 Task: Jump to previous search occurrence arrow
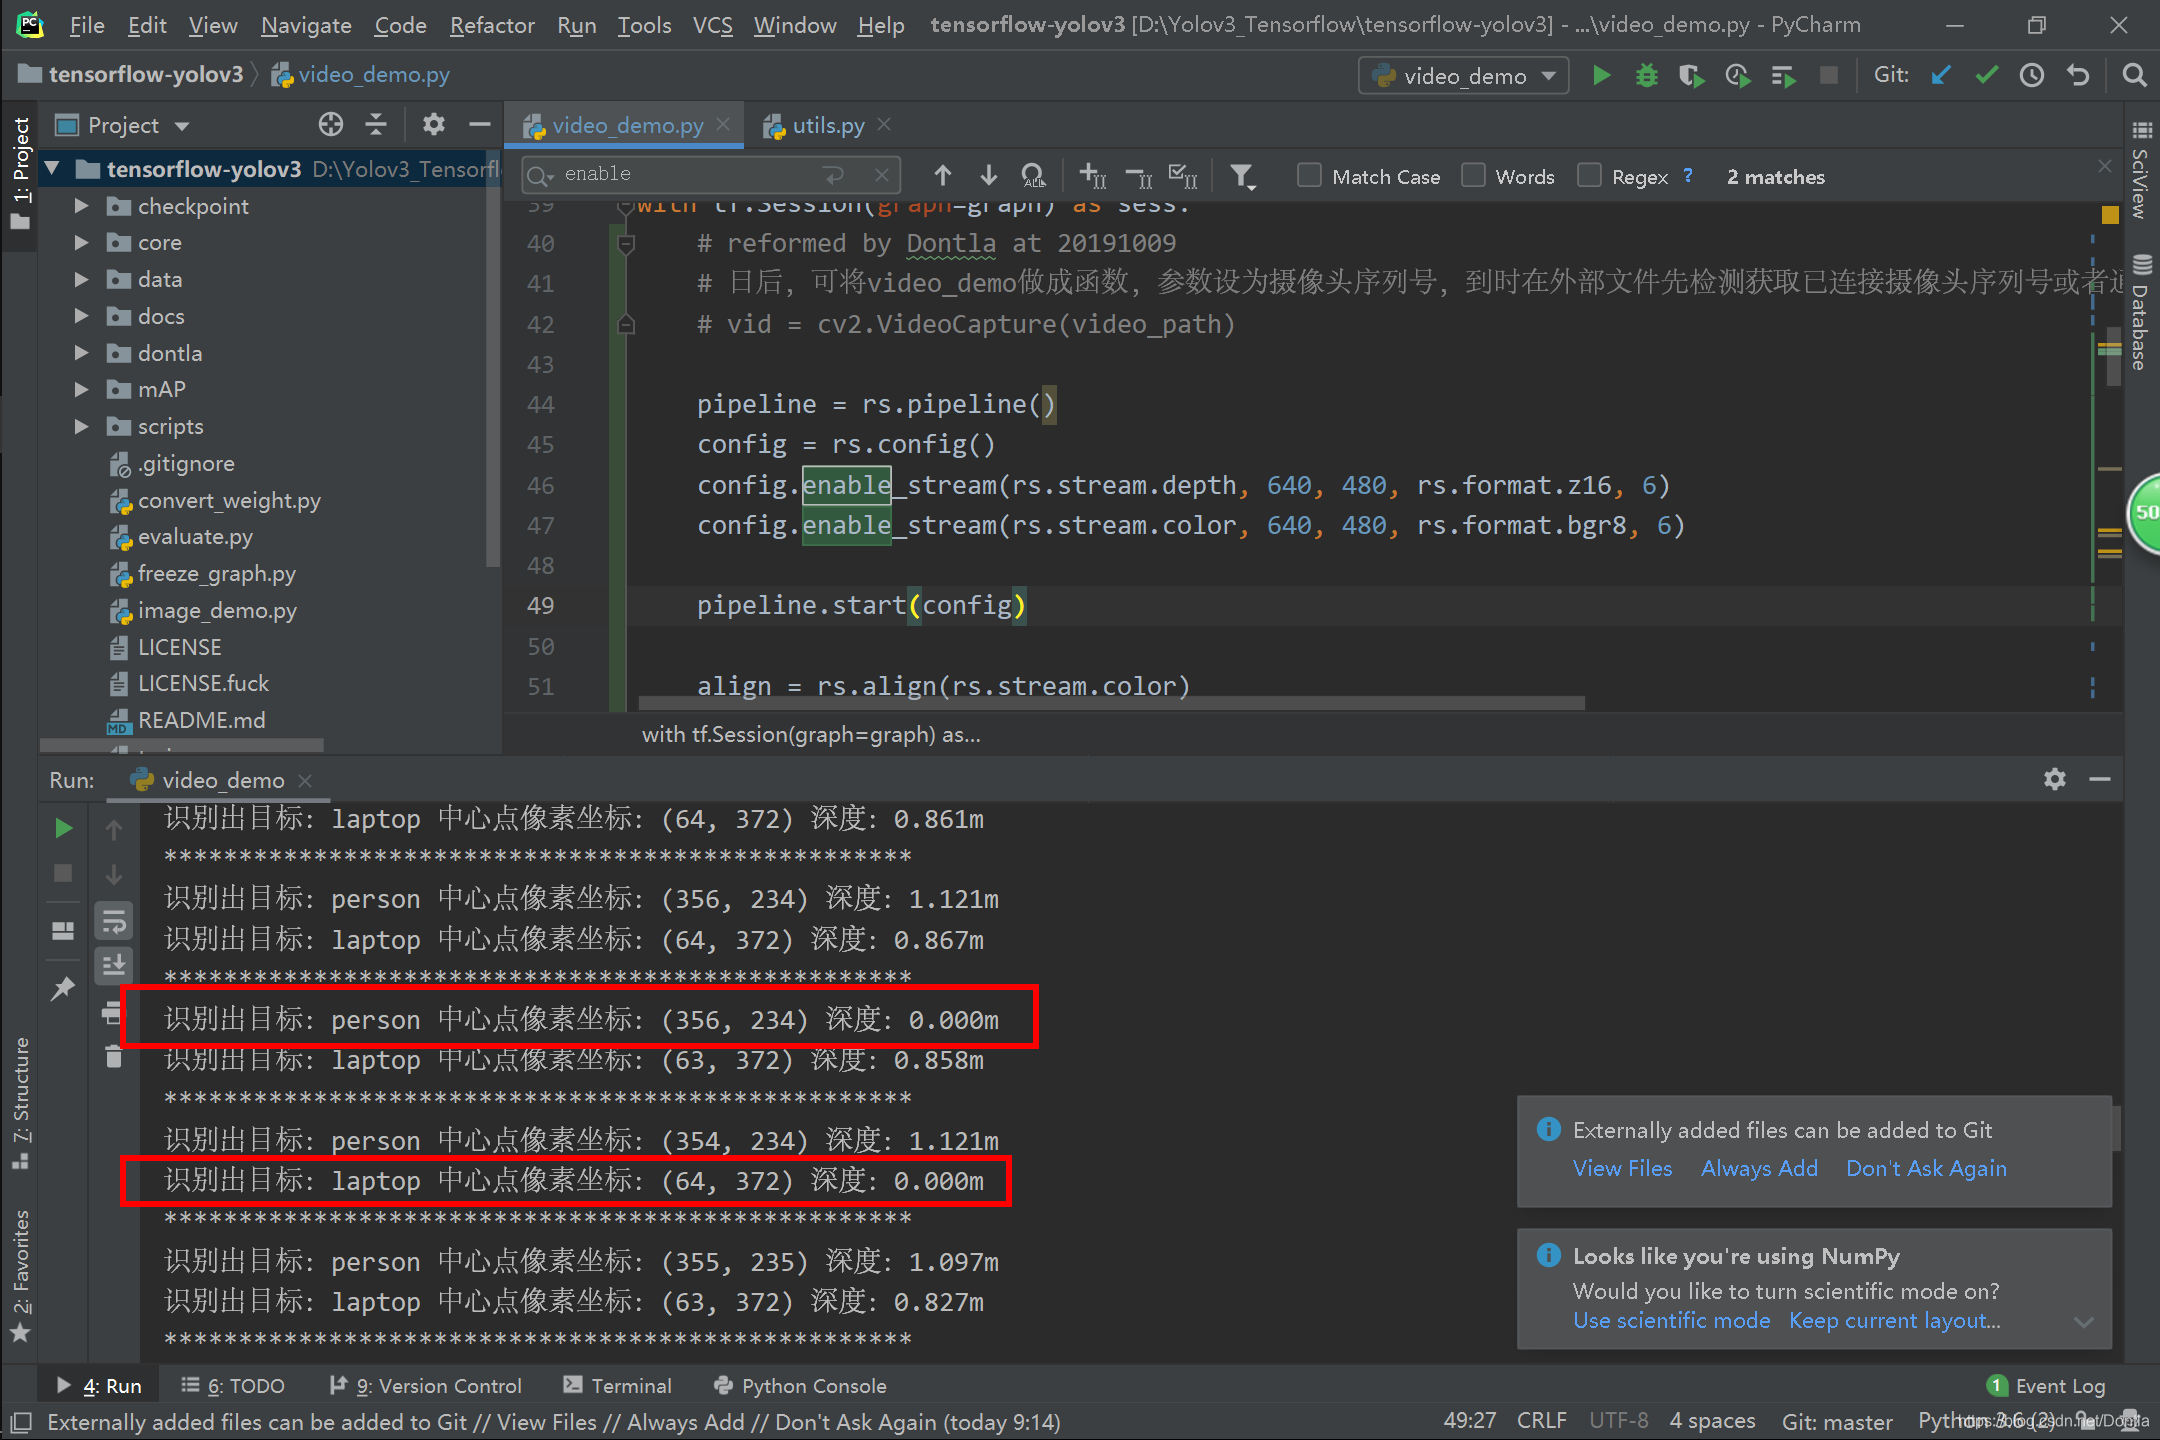click(x=942, y=176)
